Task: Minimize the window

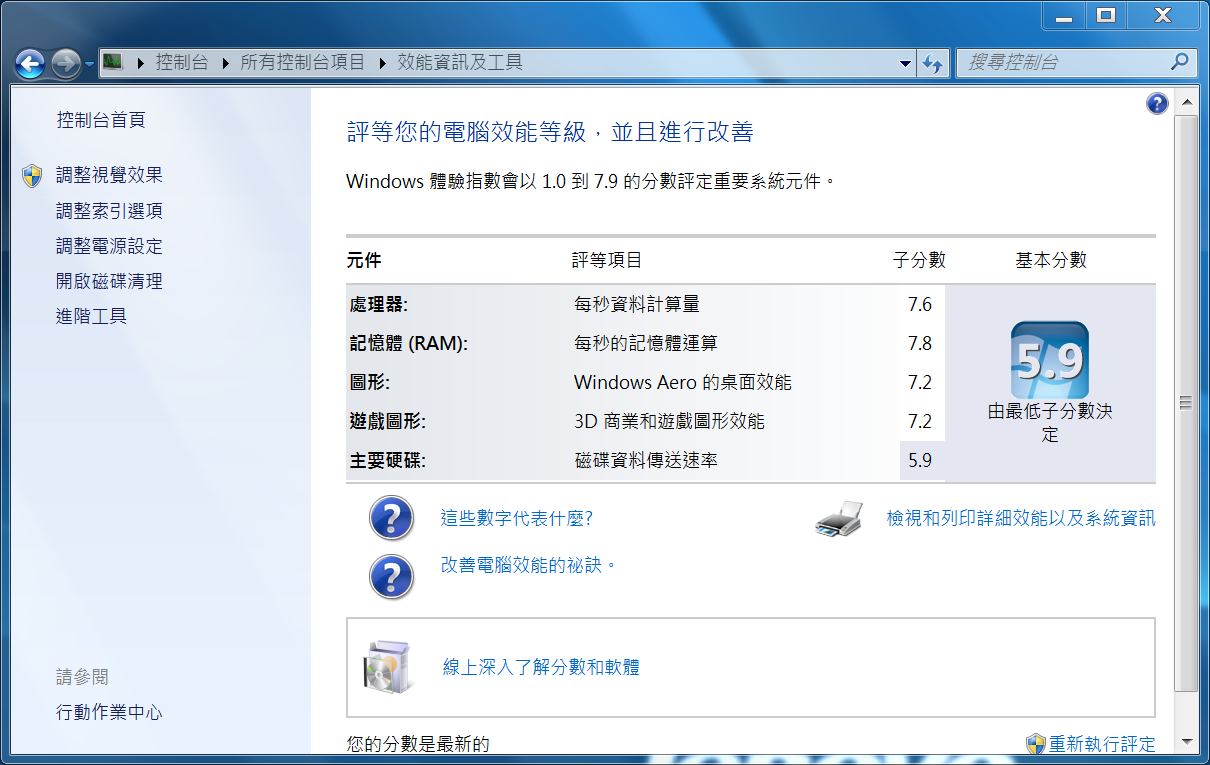Action: pos(1065,16)
